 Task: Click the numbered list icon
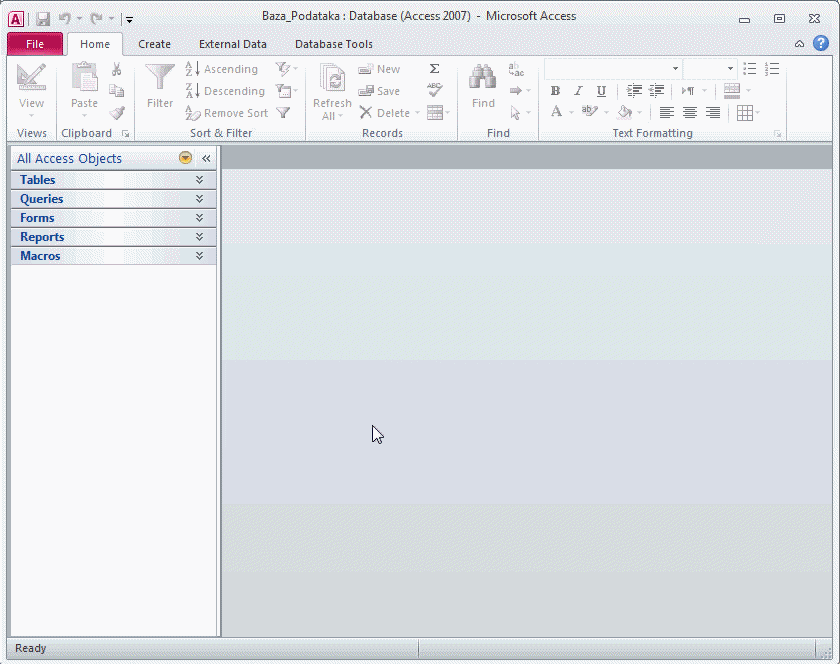pos(772,69)
